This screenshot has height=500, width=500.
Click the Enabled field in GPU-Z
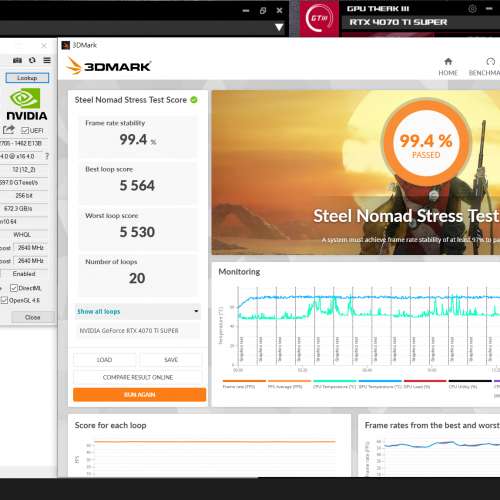click(x=24, y=274)
